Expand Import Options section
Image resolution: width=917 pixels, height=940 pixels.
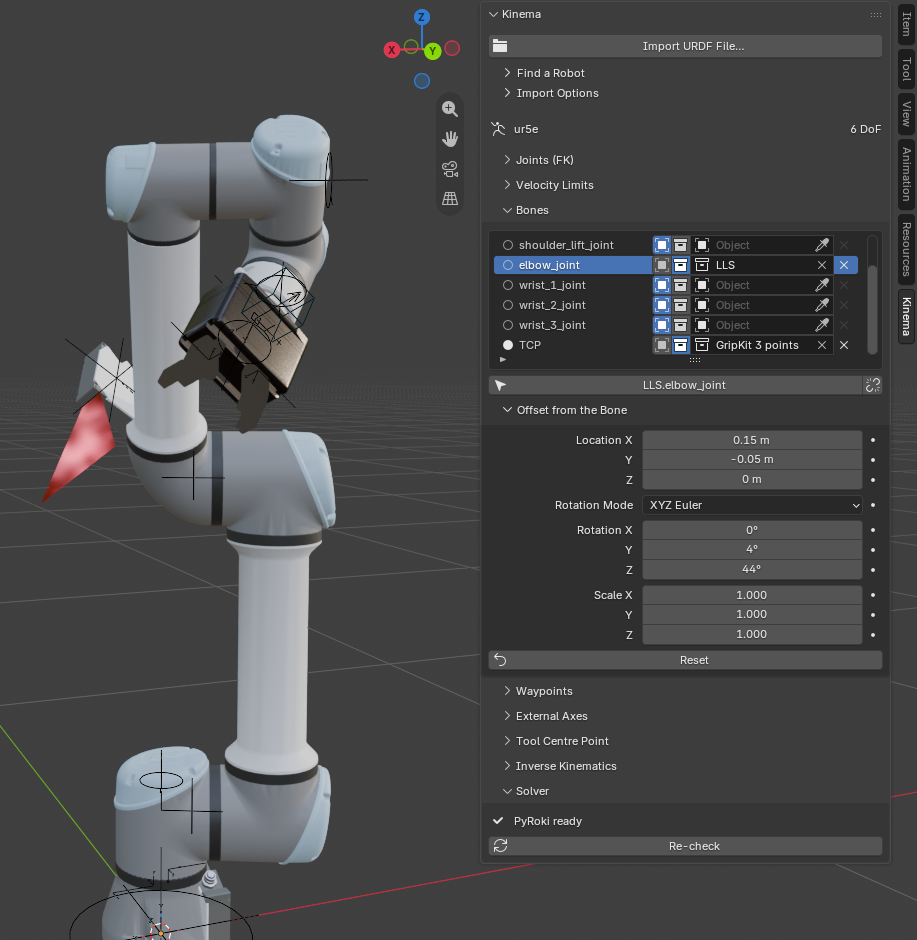(x=507, y=93)
